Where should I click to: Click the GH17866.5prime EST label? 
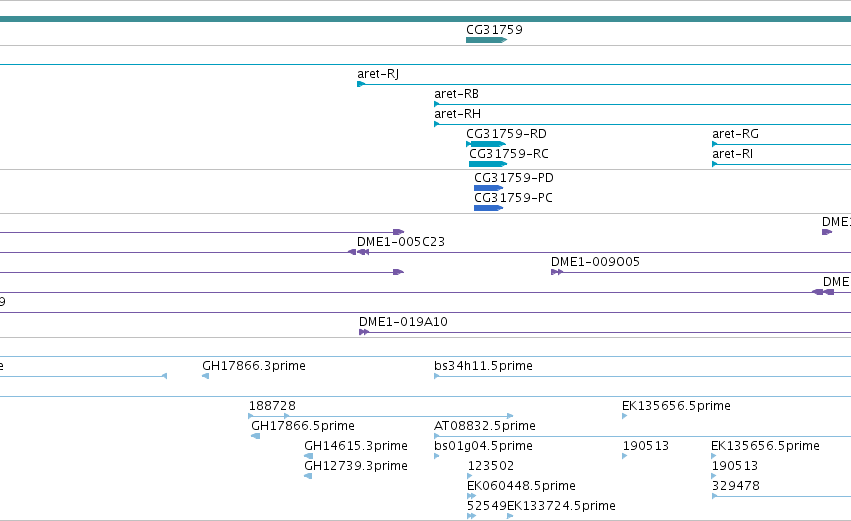point(302,426)
